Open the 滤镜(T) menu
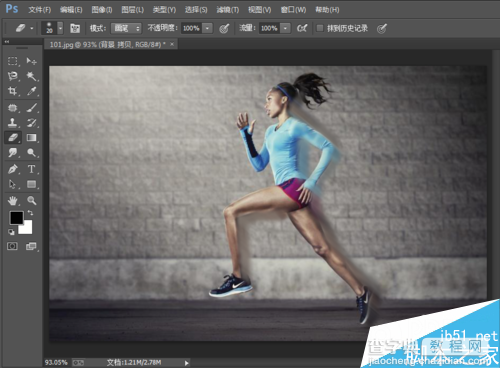 (228, 10)
